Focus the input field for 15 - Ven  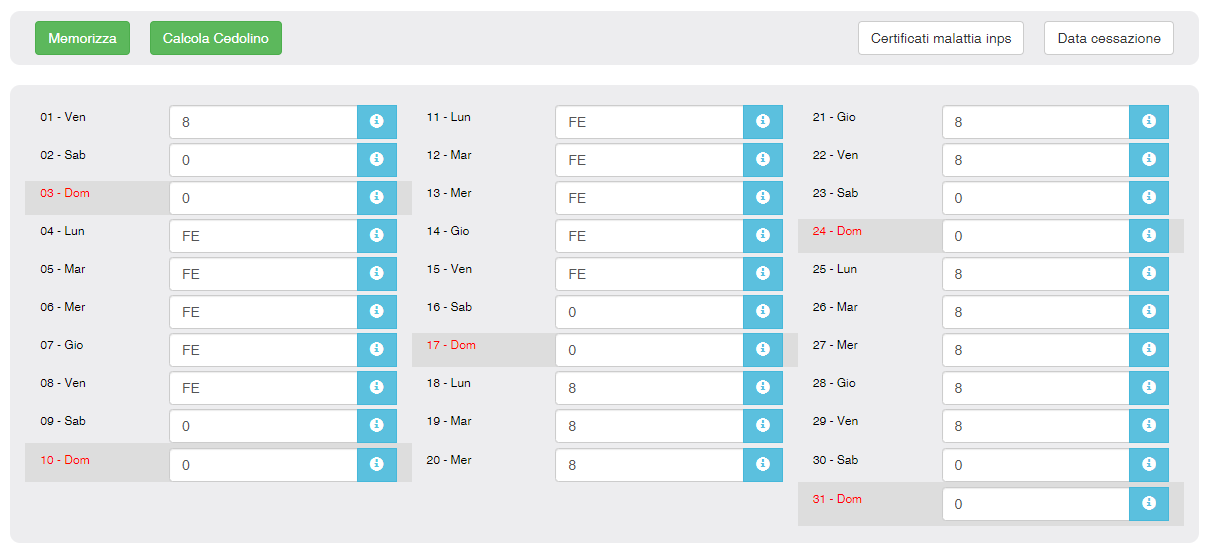[649, 274]
